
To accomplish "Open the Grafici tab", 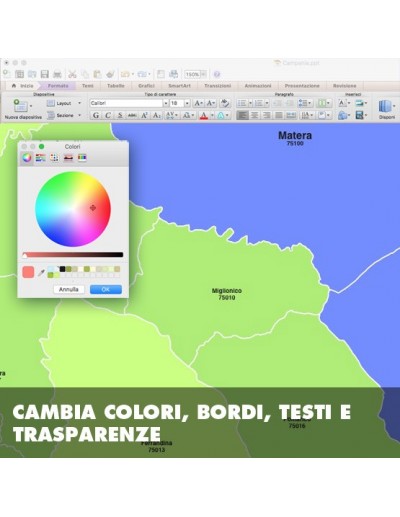I will [146, 86].
